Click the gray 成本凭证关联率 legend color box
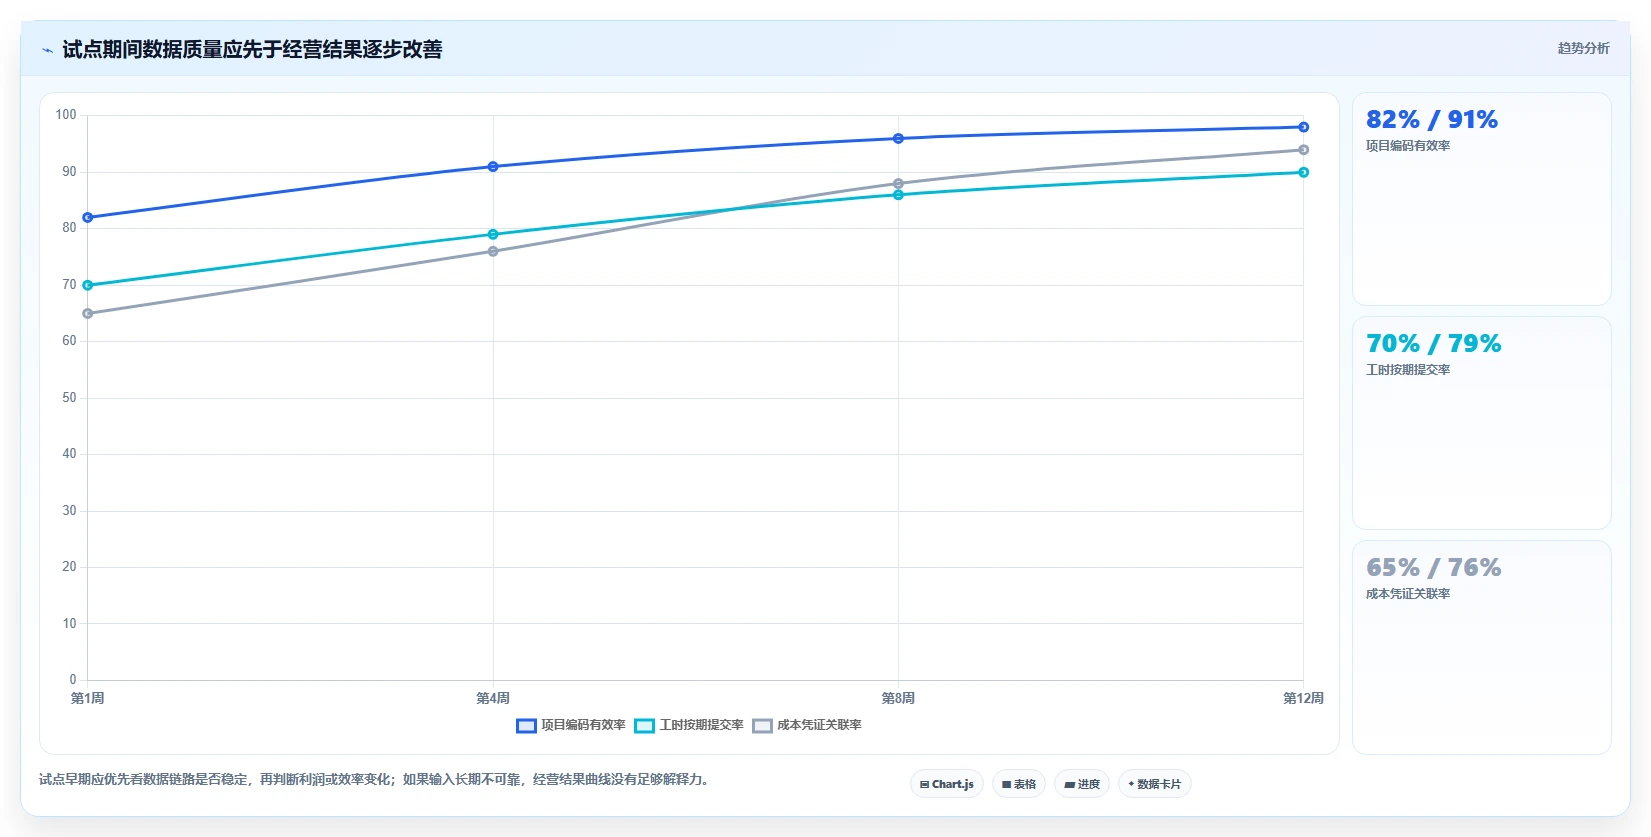The image size is (1651, 837). tap(762, 726)
